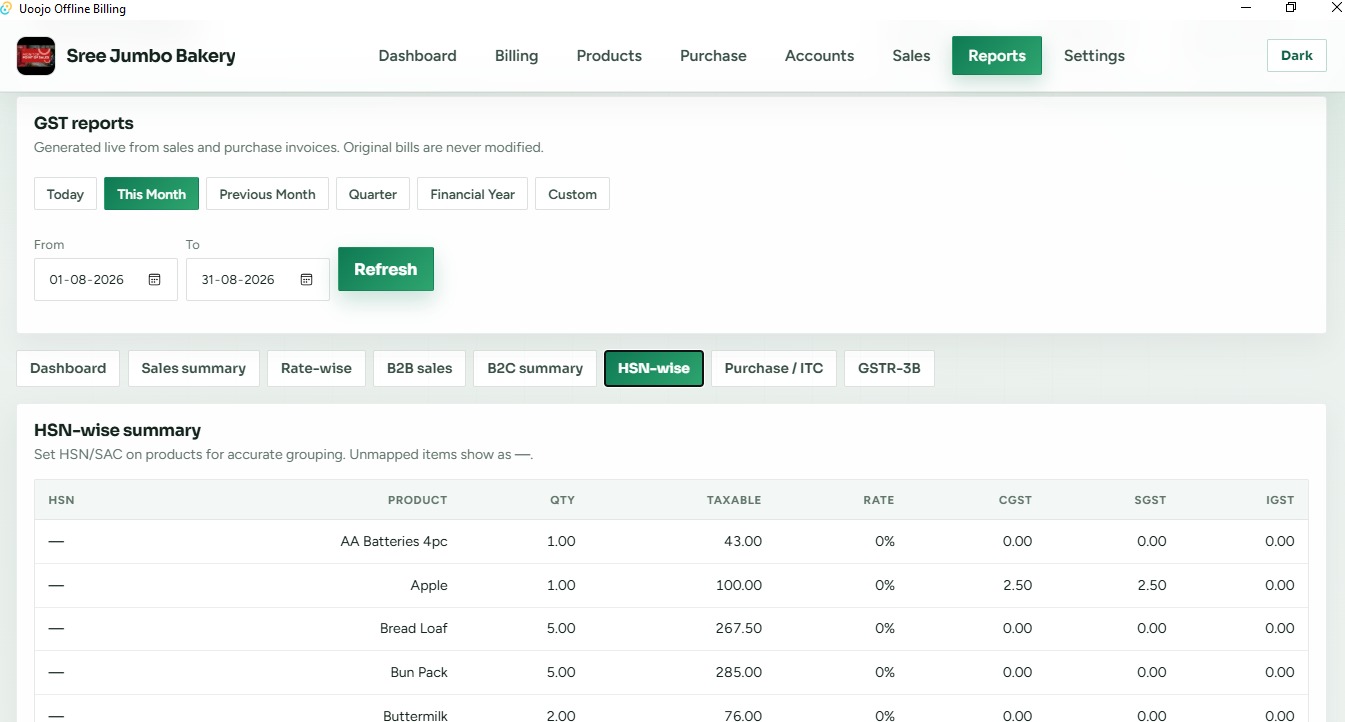Click the Sree Jumbo Bakery logo icon

(36, 56)
